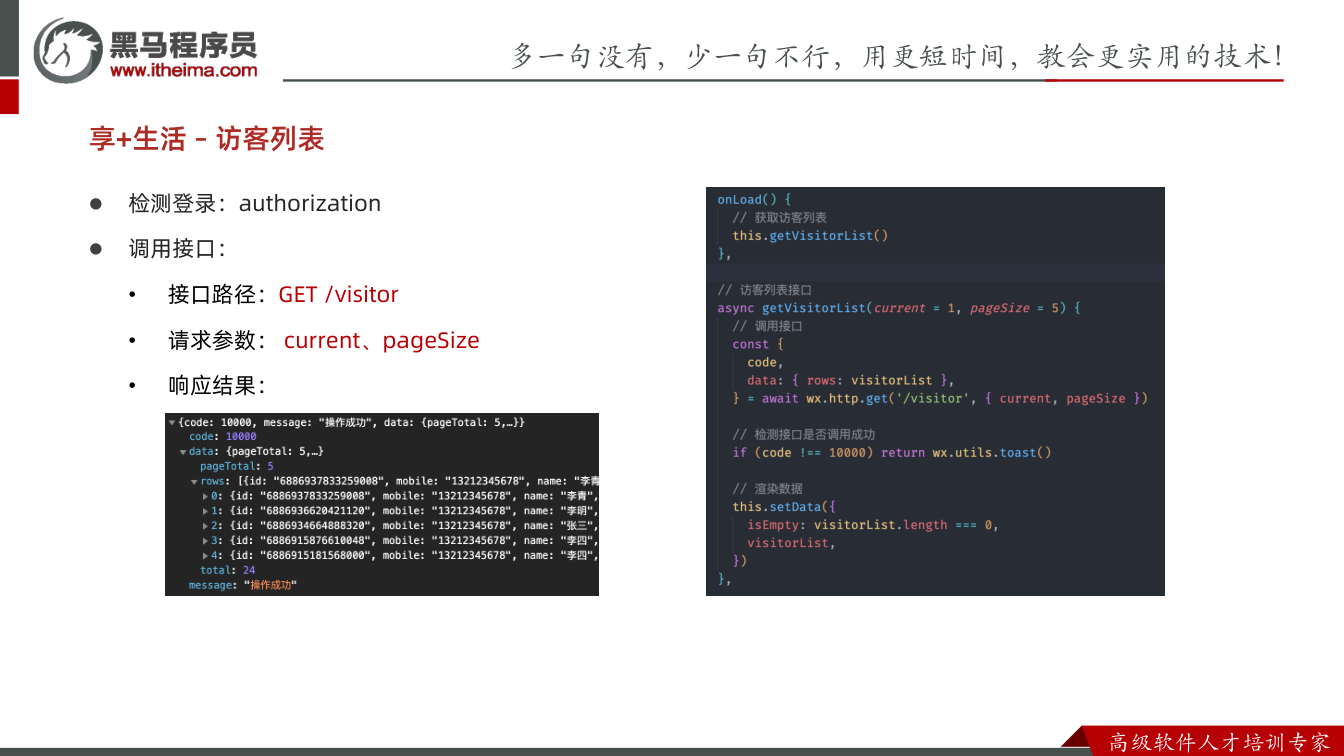
Task: Click the wx.http.get('/visitor') code line
Action: 940,398
